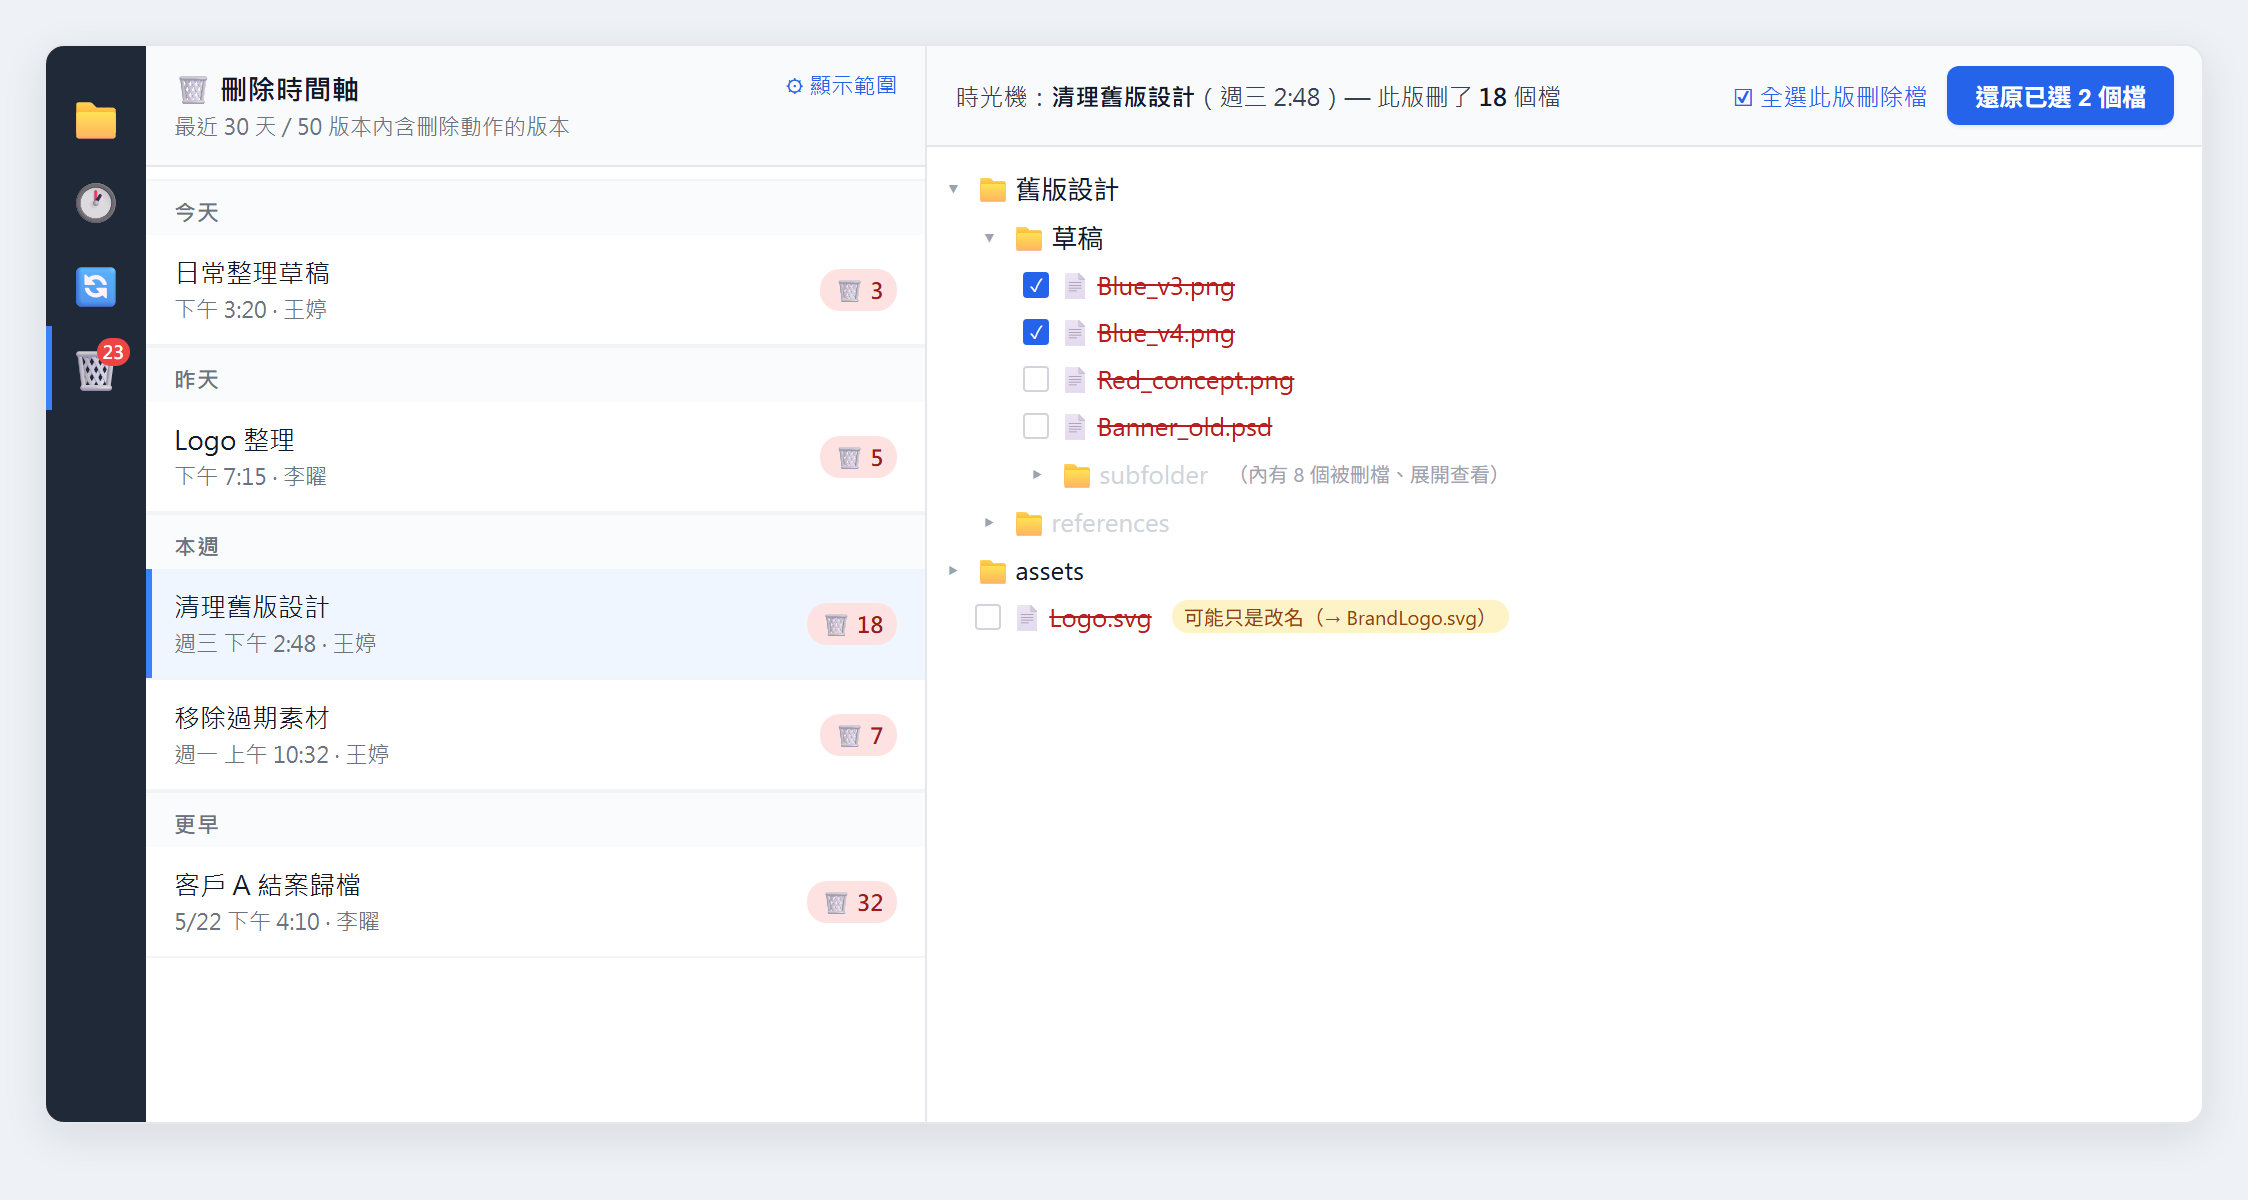Click the references folder icon
Screen dimensions: 2248x1200
tap(1029, 523)
